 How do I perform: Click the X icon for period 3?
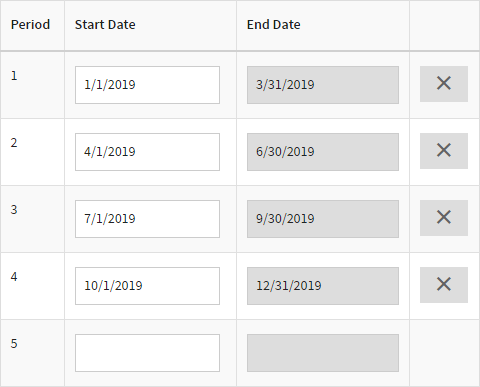tap(444, 218)
